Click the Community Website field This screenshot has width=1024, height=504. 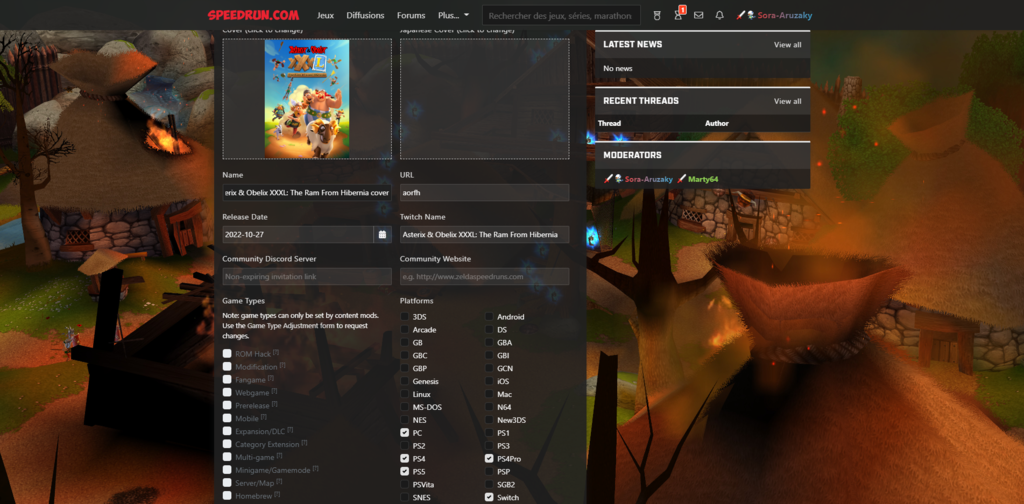tap(485, 276)
